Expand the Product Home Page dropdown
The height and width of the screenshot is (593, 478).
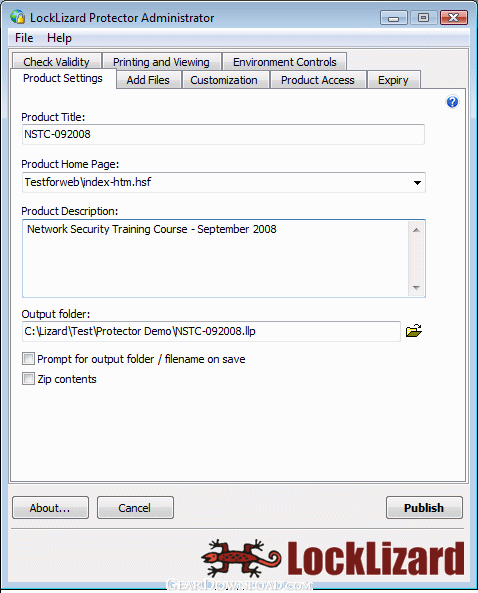click(x=417, y=183)
